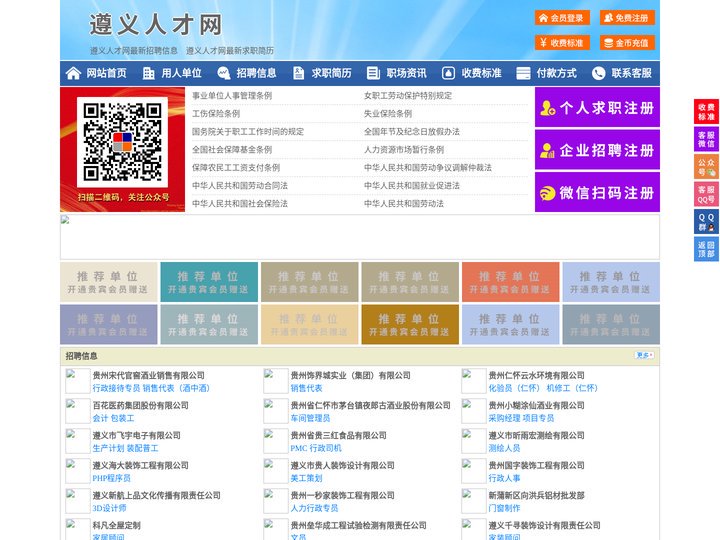720x540 pixels.
Task: Click 贵州省贵三红食品有限公司 company name
Action: pos(338,435)
